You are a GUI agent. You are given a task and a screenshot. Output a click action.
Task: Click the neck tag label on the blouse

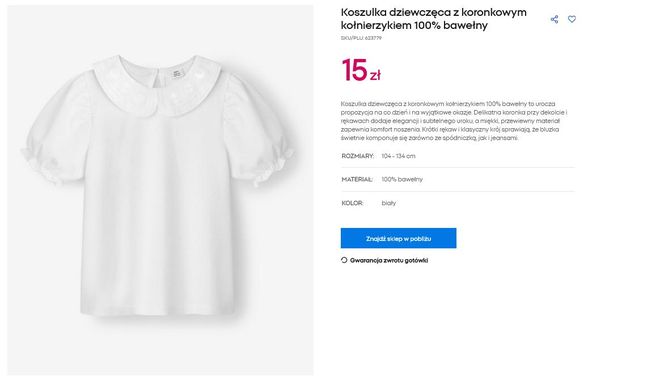pyautogui.click(x=176, y=74)
